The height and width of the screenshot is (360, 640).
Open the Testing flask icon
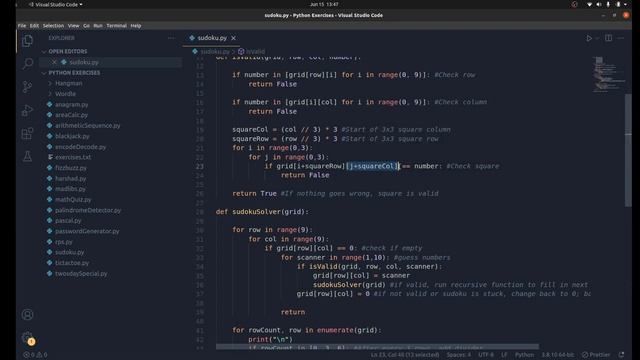coord(27,156)
